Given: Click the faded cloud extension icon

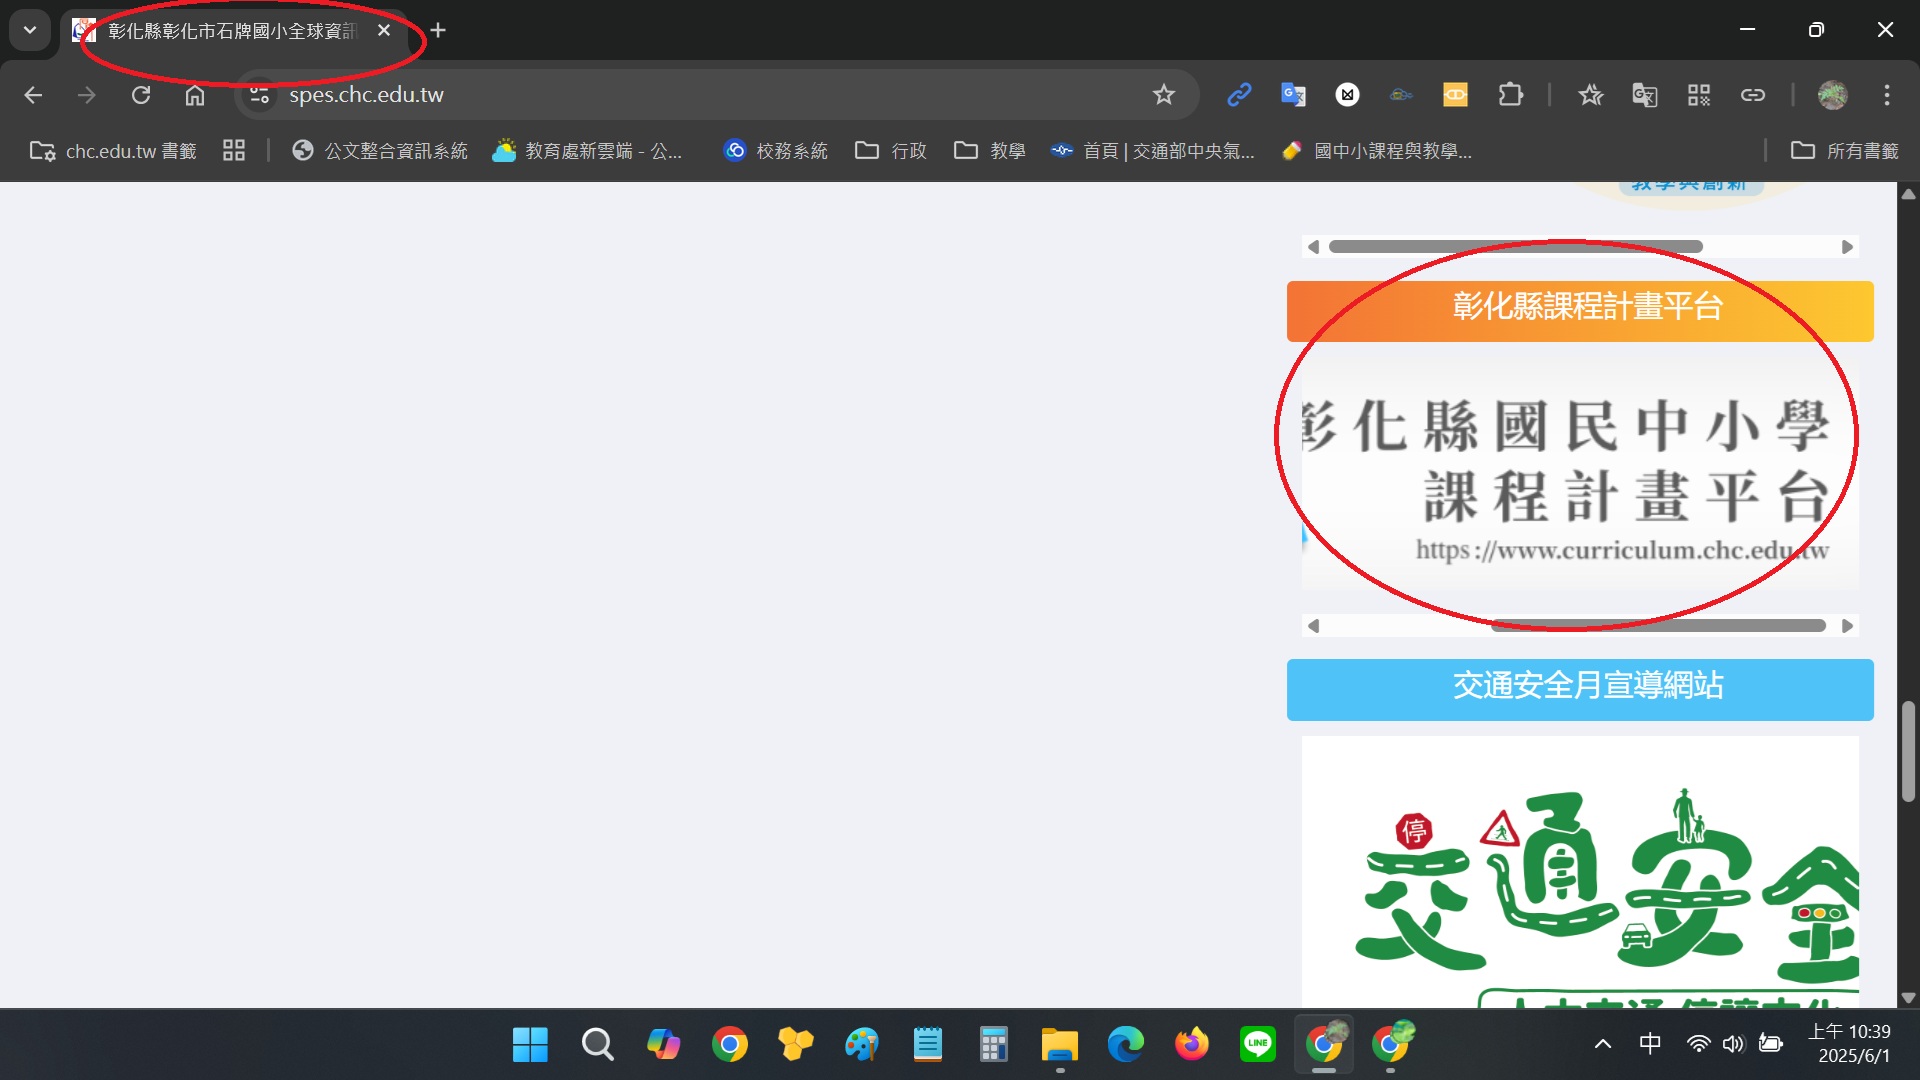Looking at the screenshot, I should click(x=1402, y=95).
